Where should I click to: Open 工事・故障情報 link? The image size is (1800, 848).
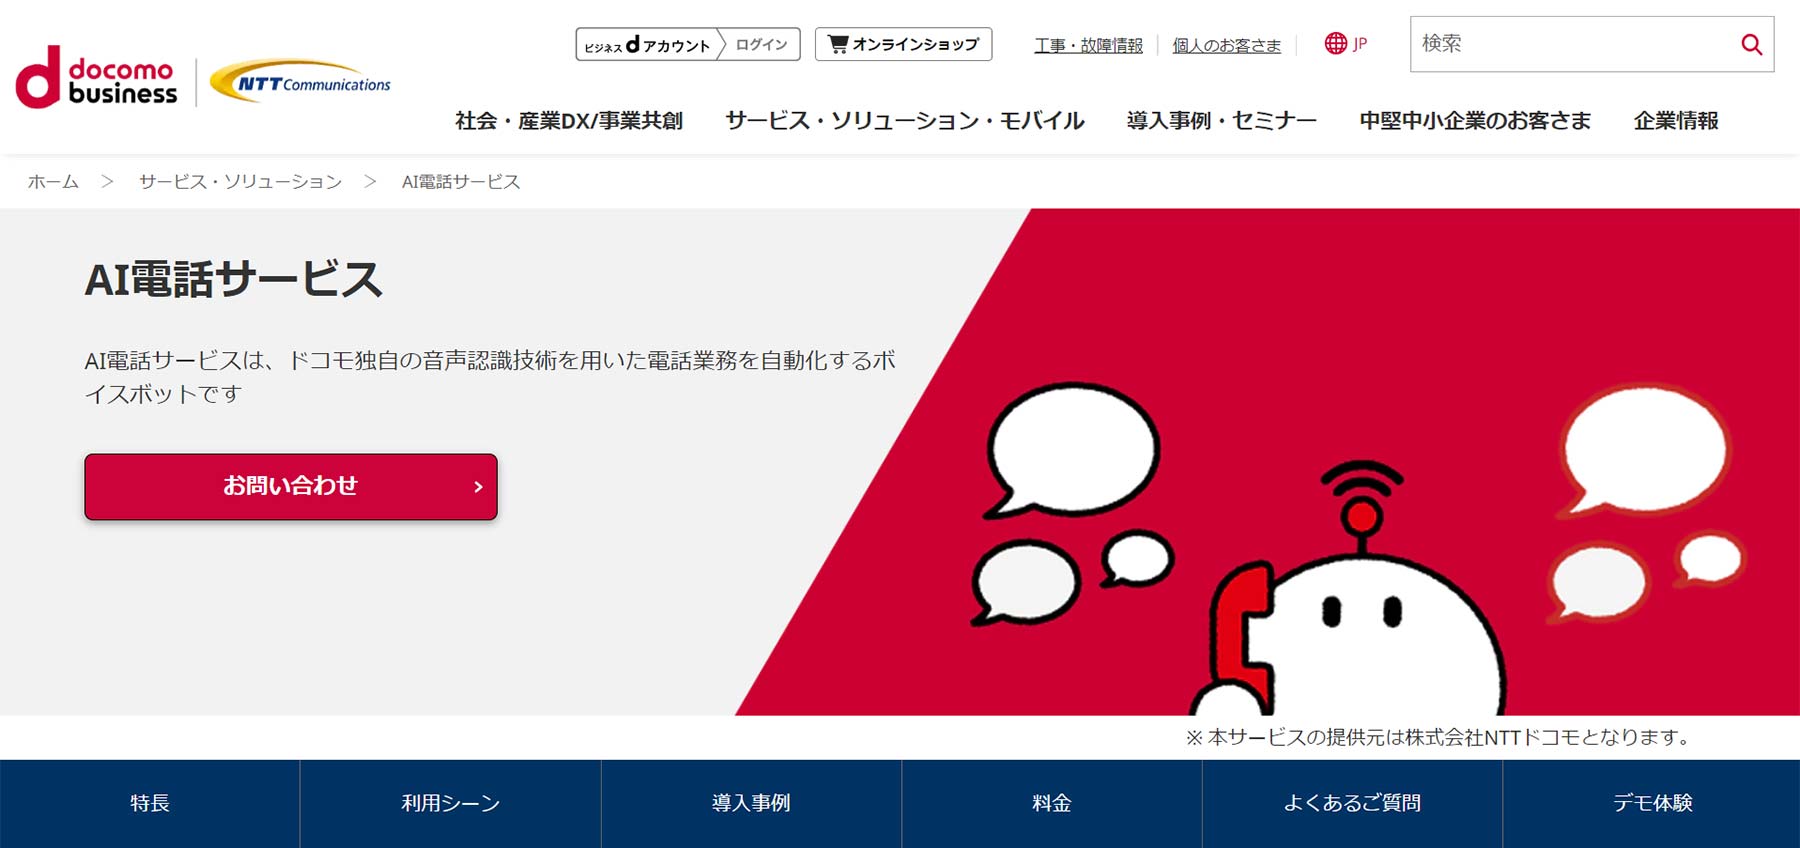pyautogui.click(x=1088, y=45)
